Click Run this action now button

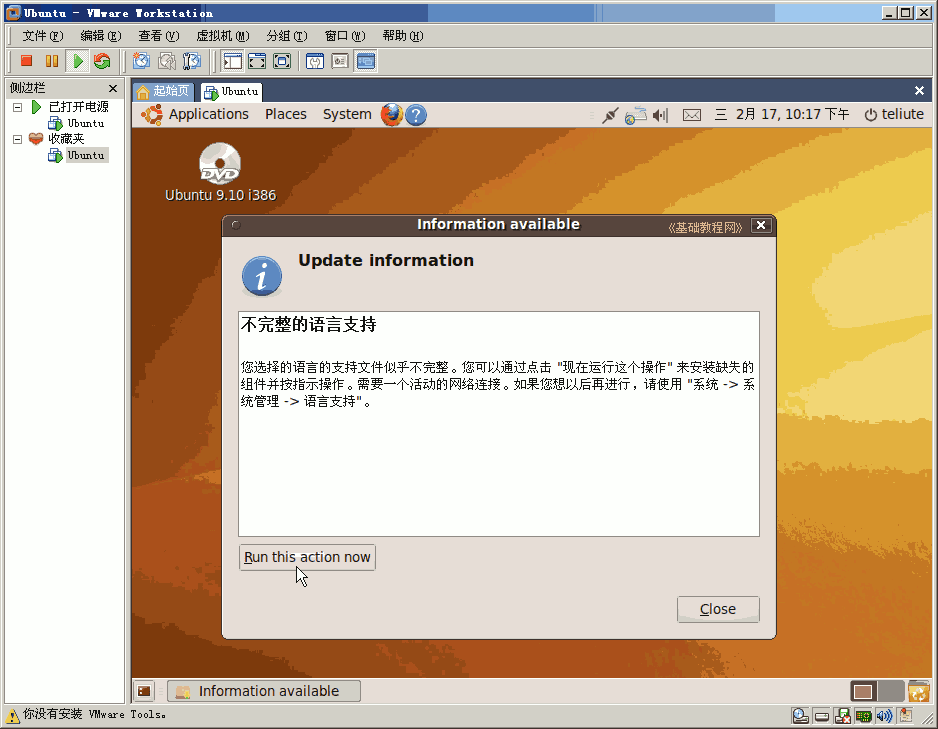[307, 557]
